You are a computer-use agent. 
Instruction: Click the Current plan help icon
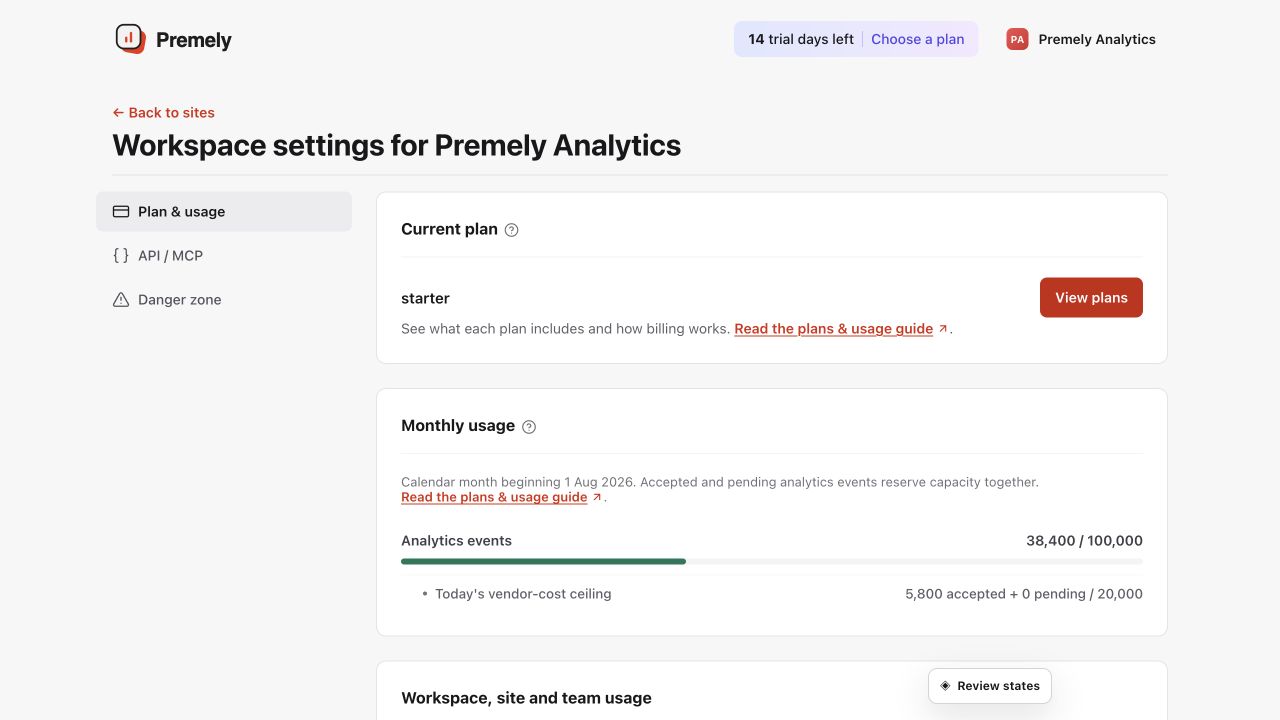[x=511, y=230]
